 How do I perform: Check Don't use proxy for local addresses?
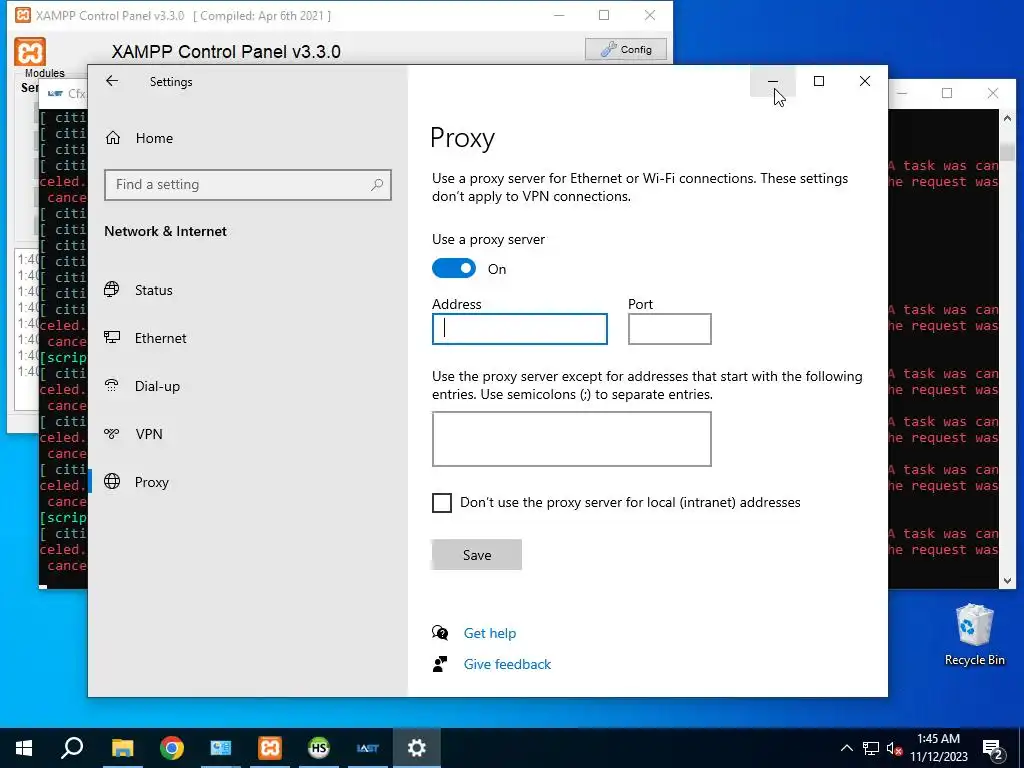pos(442,503)
